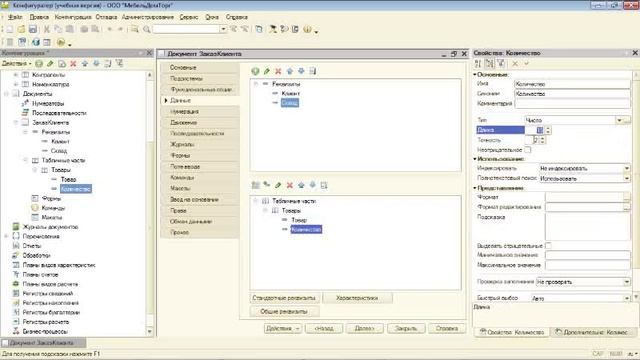Click the Далее> button
640x360 pixels.
click(x=364, y=328)
